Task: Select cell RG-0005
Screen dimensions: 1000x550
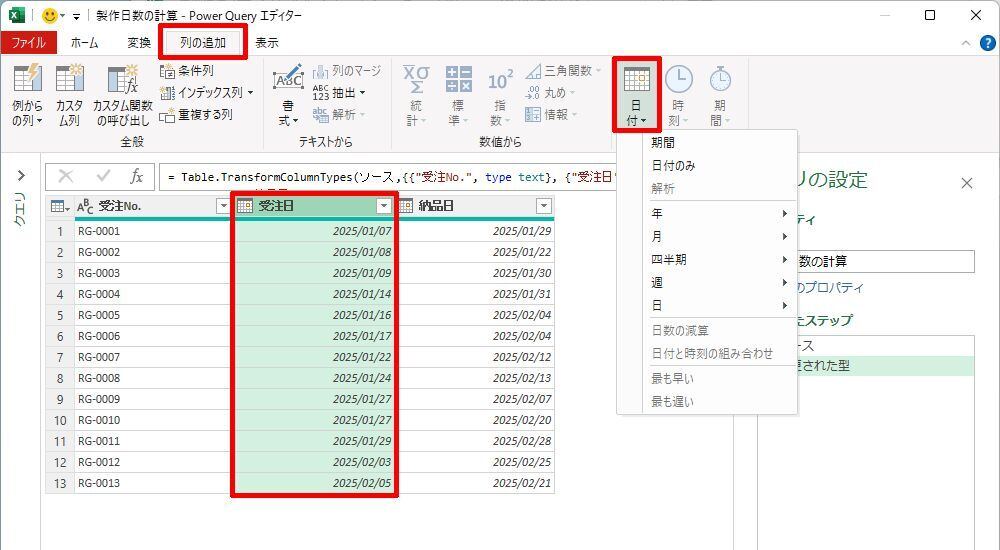Action: (x=152, y=315)
